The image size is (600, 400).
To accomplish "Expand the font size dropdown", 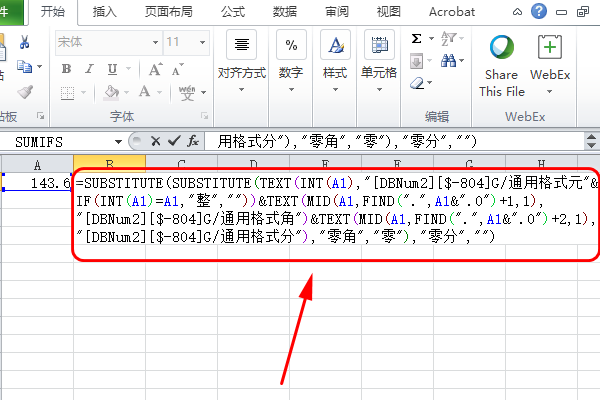I will (201, 43).
